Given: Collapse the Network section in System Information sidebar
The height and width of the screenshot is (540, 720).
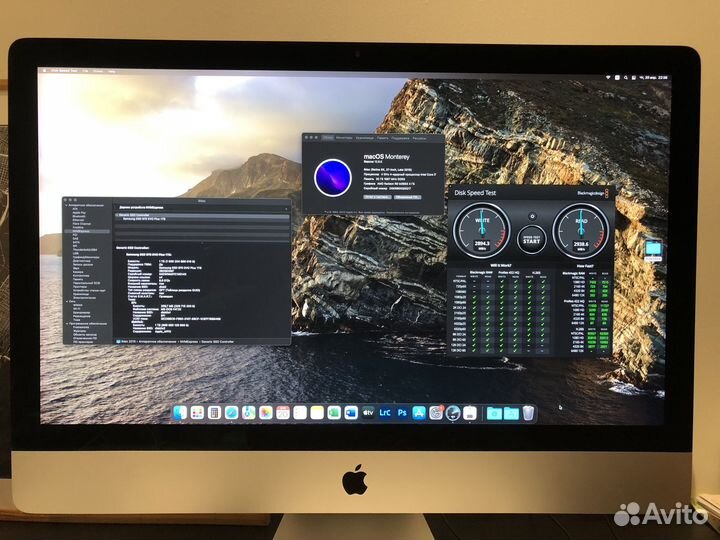Looking at the screenshot, I should [68, 301].
